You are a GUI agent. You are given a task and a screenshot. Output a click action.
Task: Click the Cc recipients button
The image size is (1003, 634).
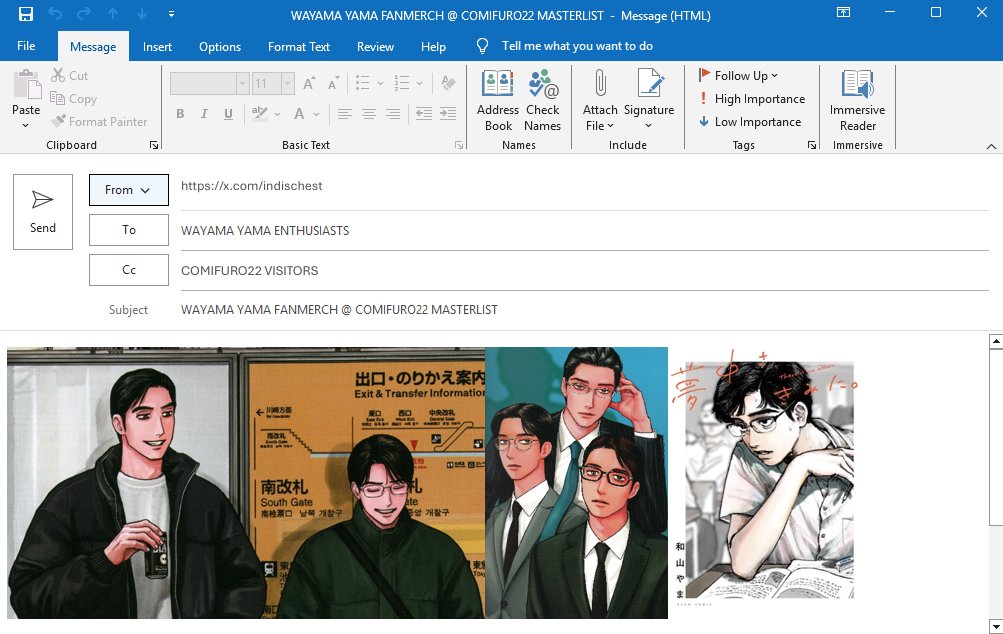tap(129, 270)
